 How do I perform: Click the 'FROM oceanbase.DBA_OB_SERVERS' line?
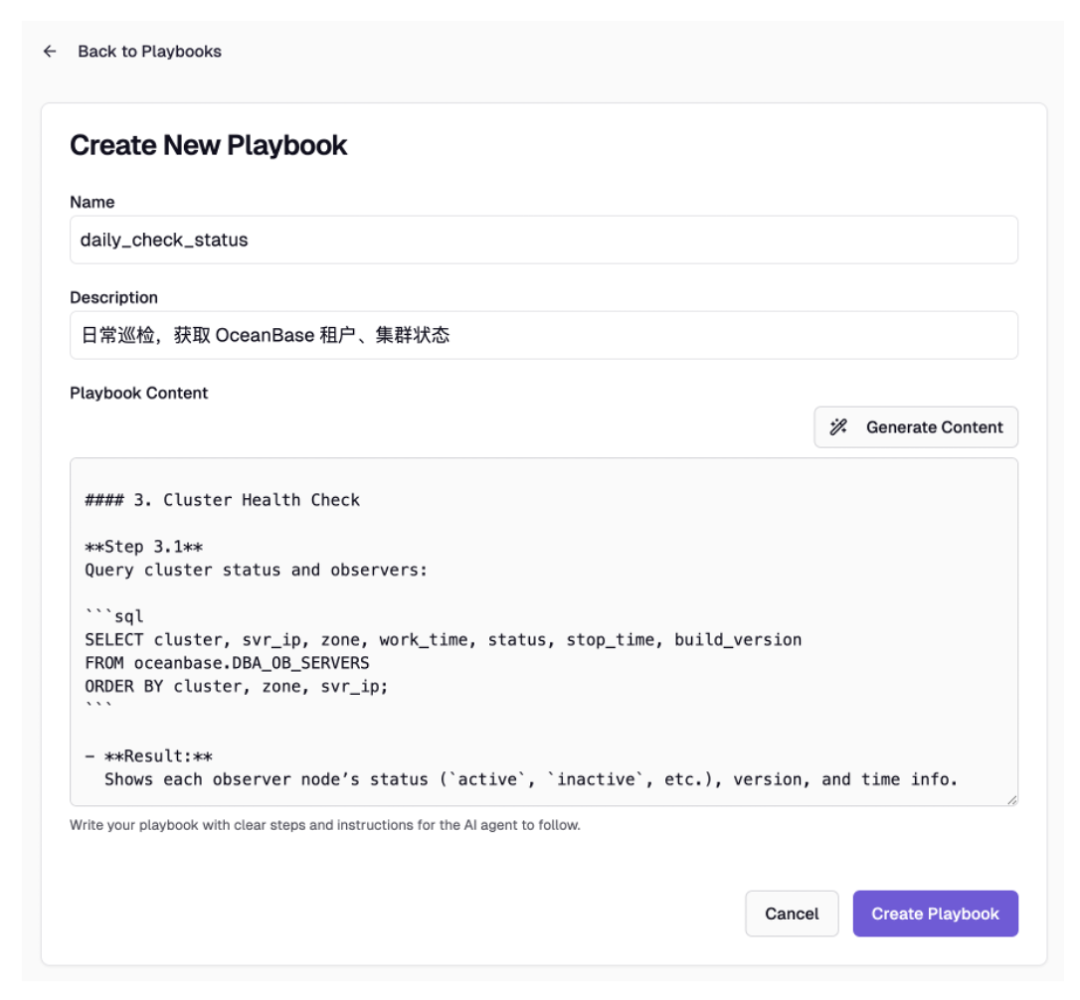[227, 663]
